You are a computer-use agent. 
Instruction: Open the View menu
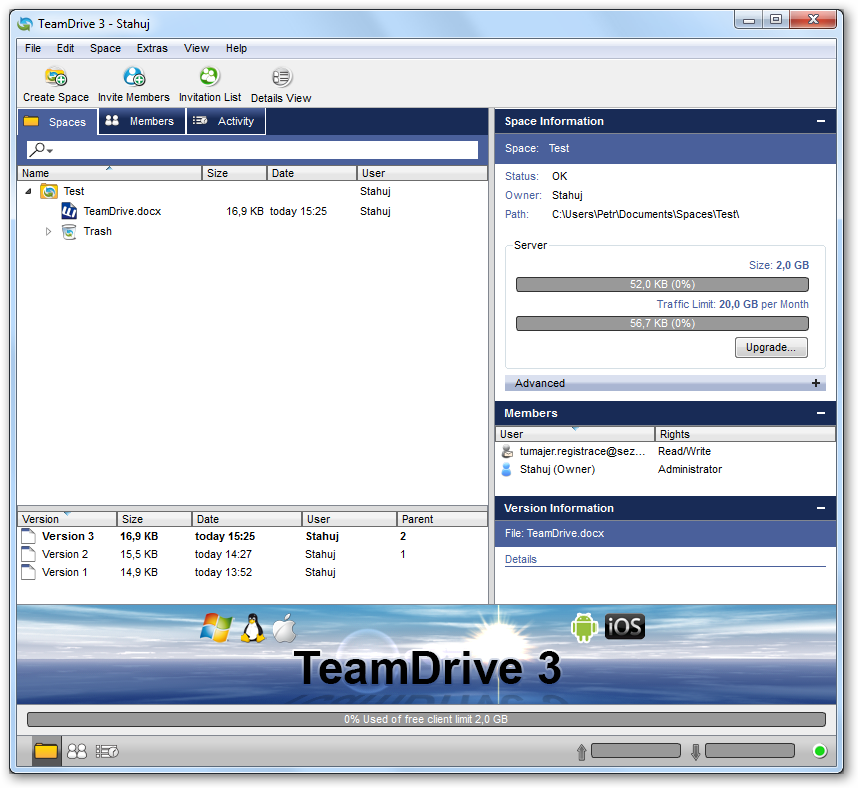[x=196, y=48]
